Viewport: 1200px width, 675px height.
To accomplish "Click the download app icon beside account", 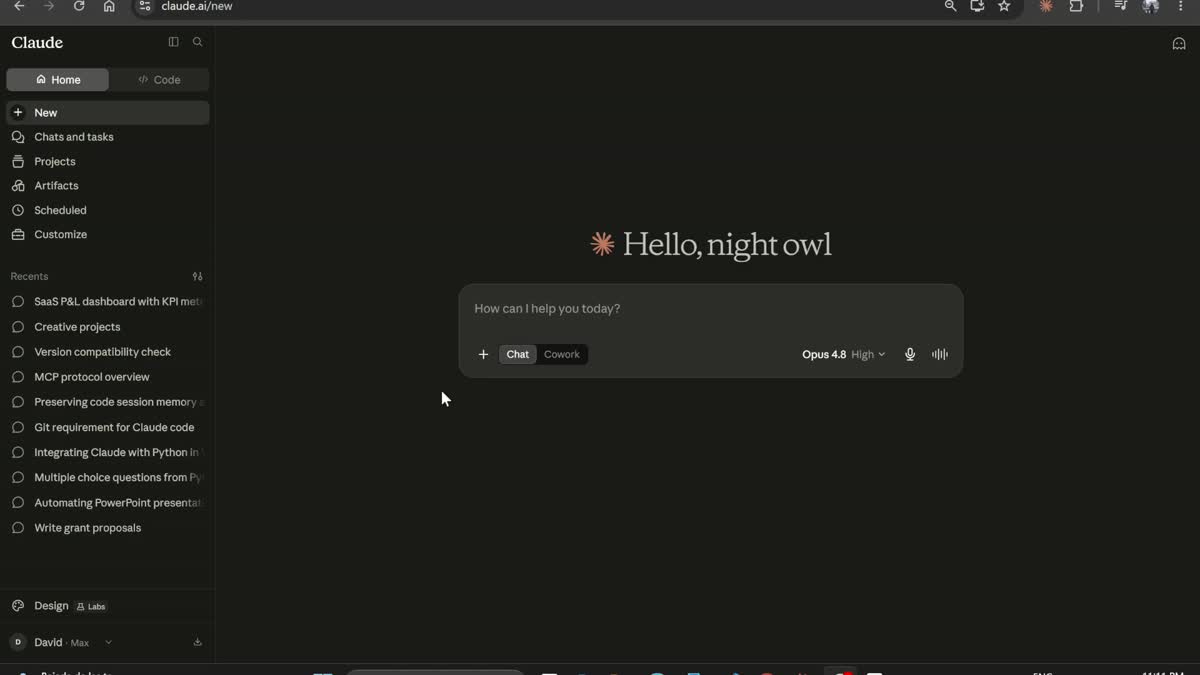I will (197, 642).
